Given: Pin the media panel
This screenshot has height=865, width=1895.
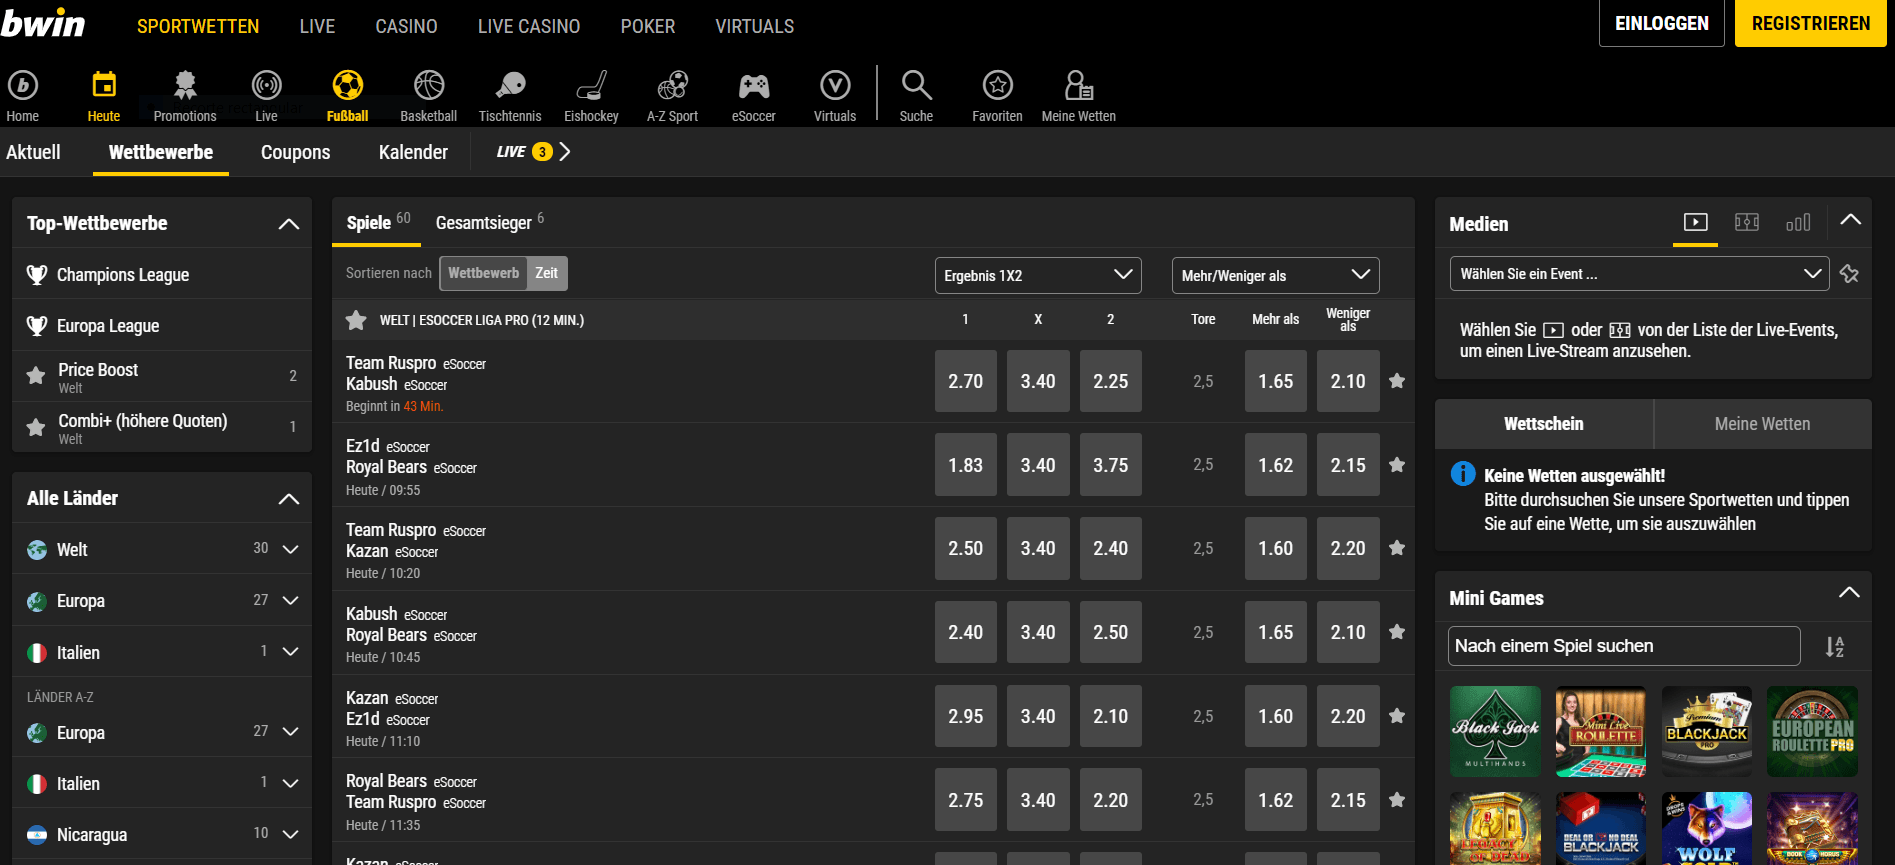Looking at the screenshot, I should click(1849, 274).
